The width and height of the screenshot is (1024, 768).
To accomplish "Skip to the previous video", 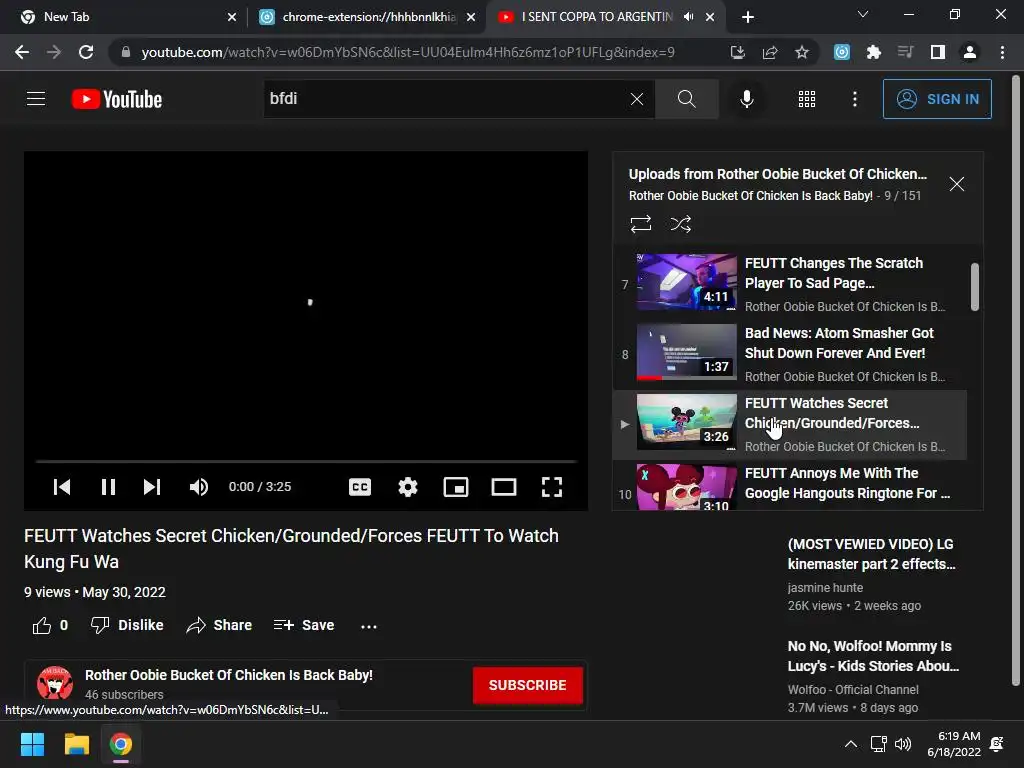I will pos(62,487).
